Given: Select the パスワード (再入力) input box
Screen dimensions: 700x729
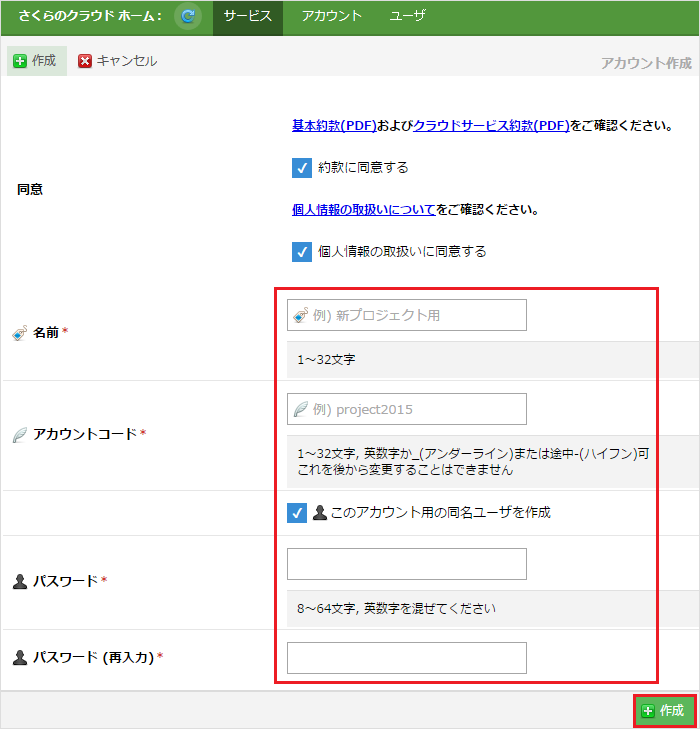Looking at the screenshot, I should click(x=406, y=658).
